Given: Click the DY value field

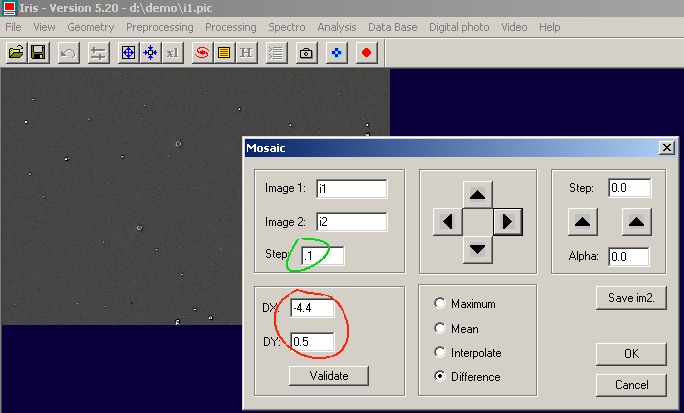Looking at the screenshot, I should pyautogui.click(x=312, y=341).
